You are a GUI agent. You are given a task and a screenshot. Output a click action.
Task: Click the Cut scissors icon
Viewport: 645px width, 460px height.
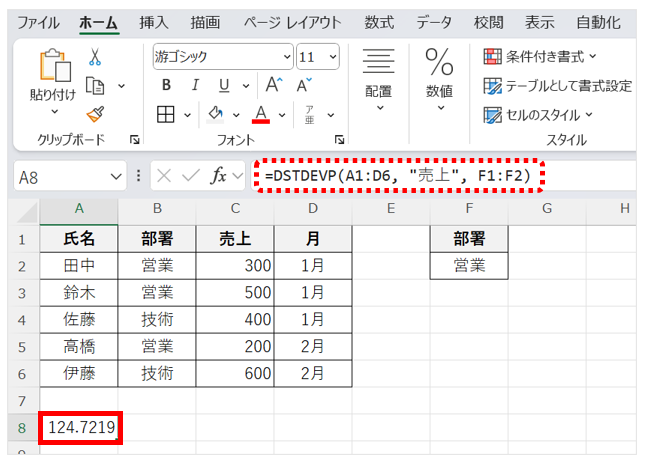click(x=96, y=58)
